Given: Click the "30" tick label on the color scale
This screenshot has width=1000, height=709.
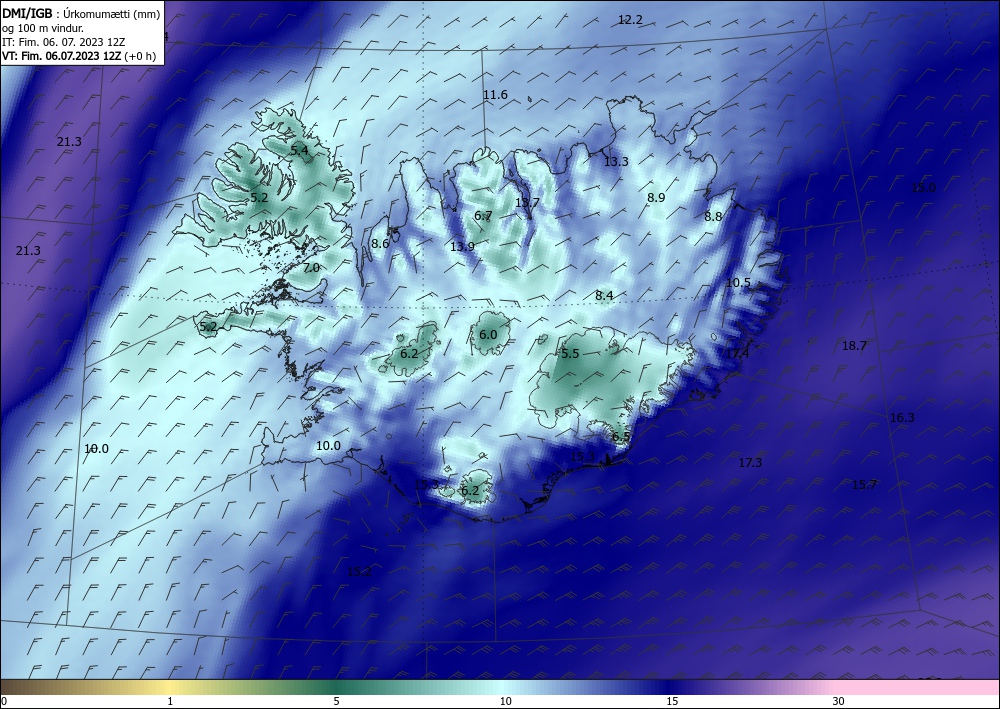Looking at the screenshot, I should pos(839,702).
